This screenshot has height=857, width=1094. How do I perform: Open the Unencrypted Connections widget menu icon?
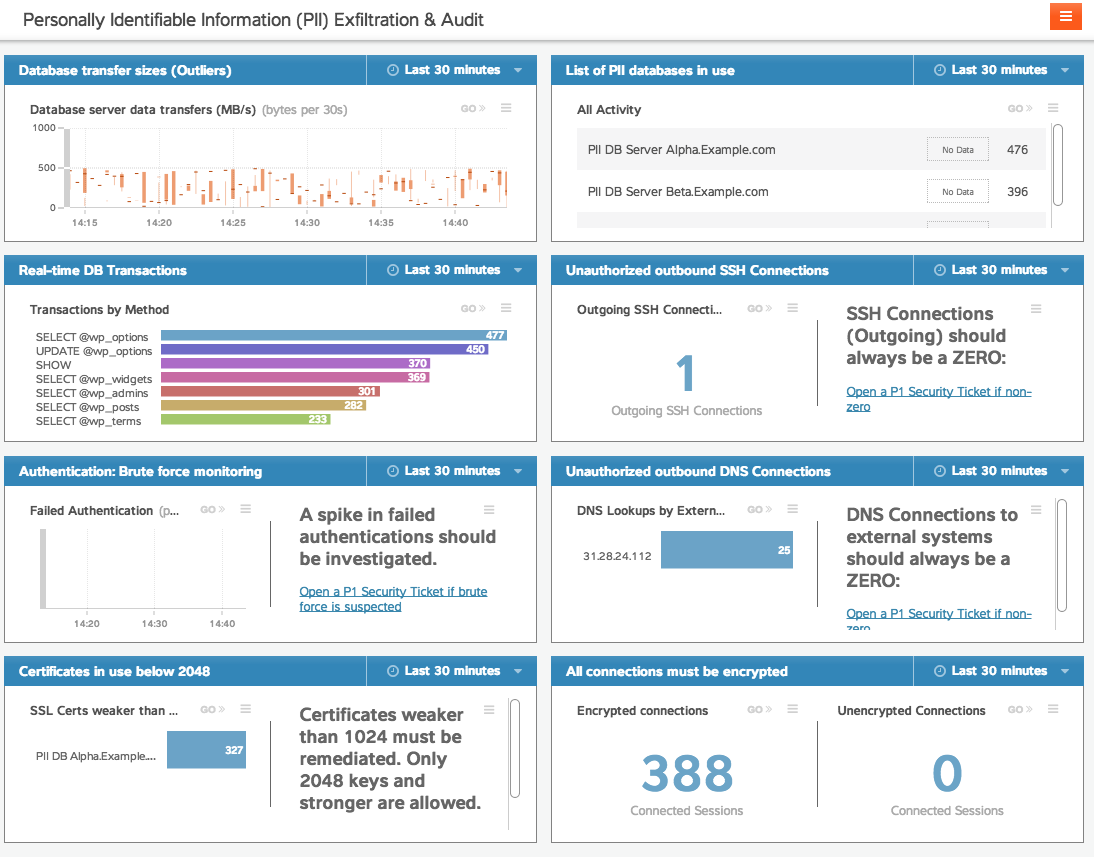point(1052,709)
